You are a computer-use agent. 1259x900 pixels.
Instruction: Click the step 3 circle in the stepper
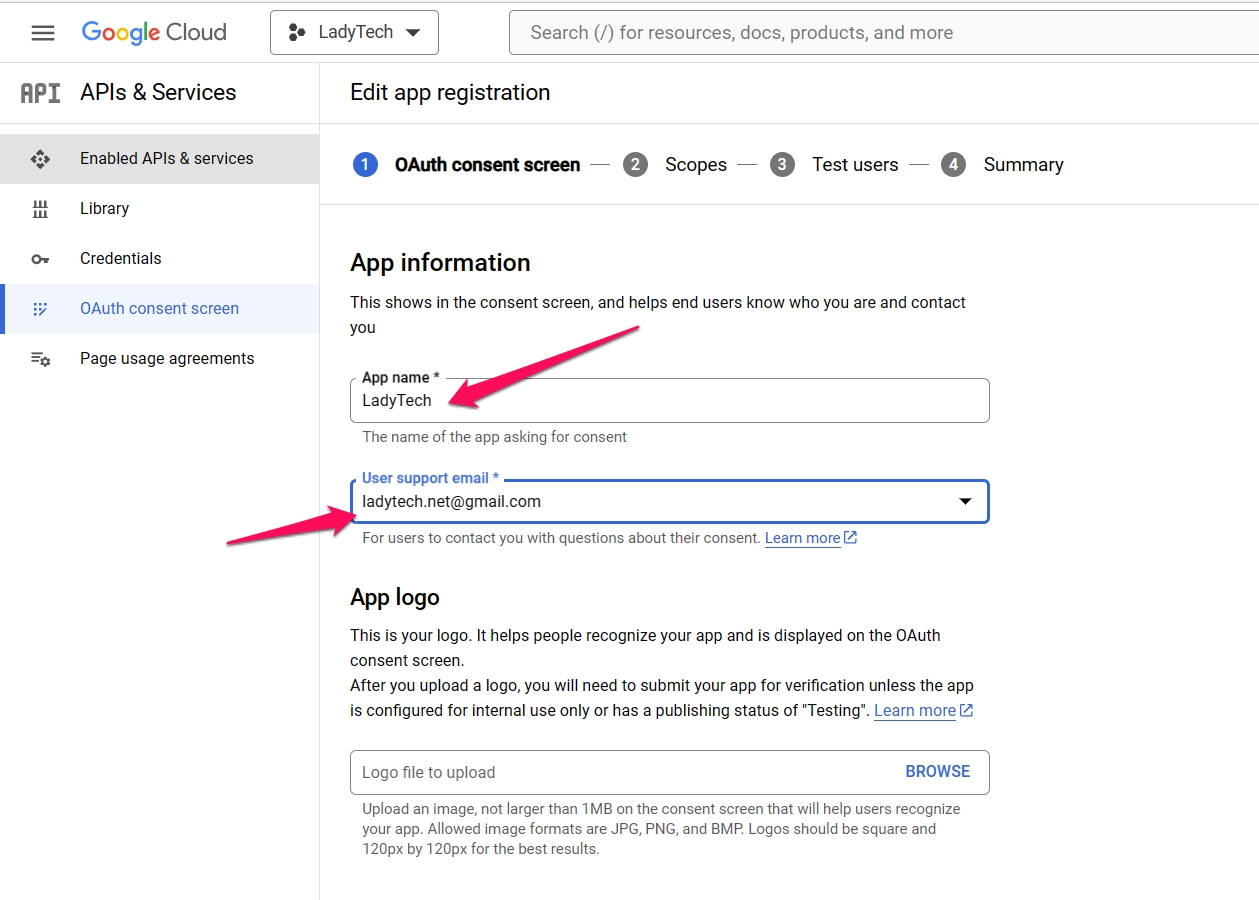[x=782, y=165]
